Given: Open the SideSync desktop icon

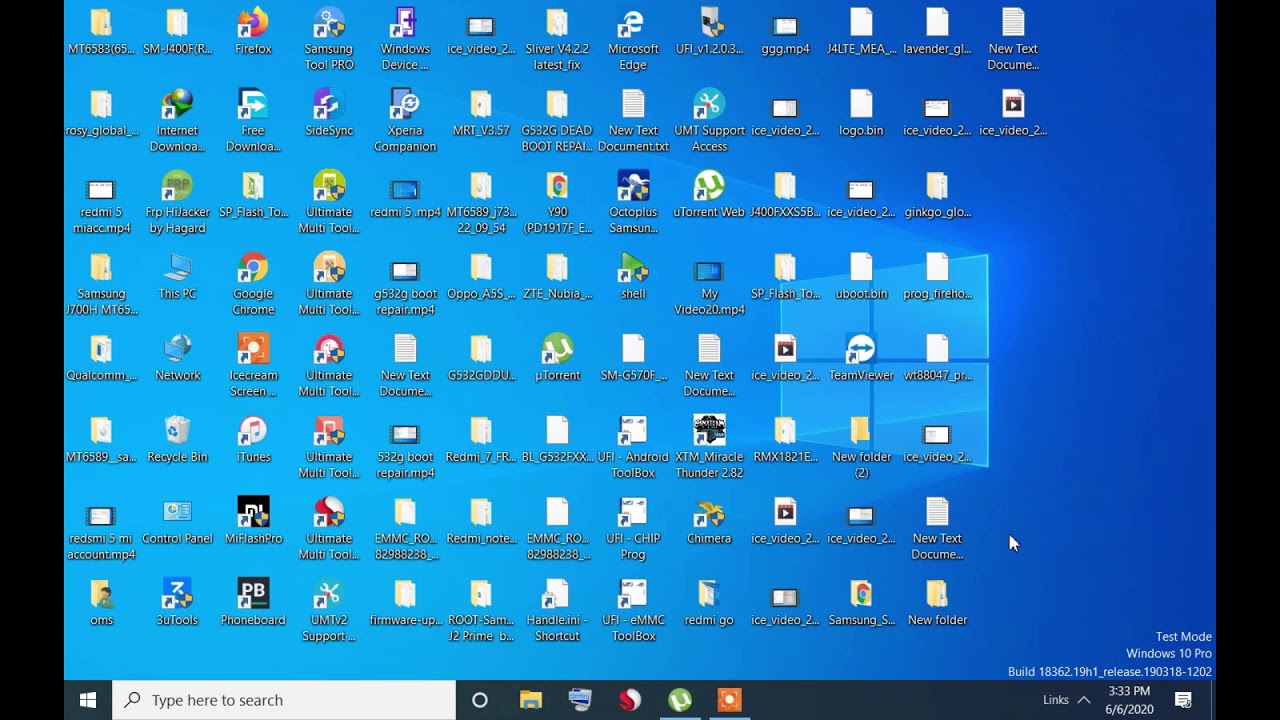Looking at the screenshot, I should (x=329, y=113).
